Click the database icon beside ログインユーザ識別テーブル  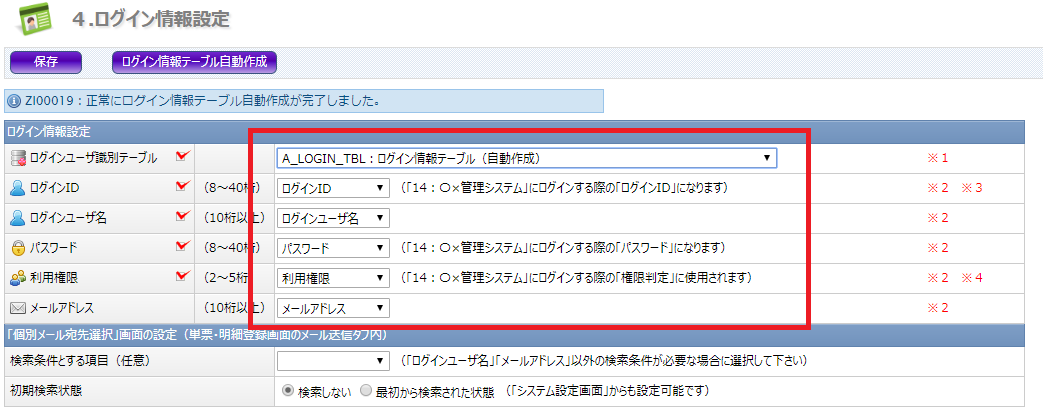pyautogui.click(x=16, y=158)
